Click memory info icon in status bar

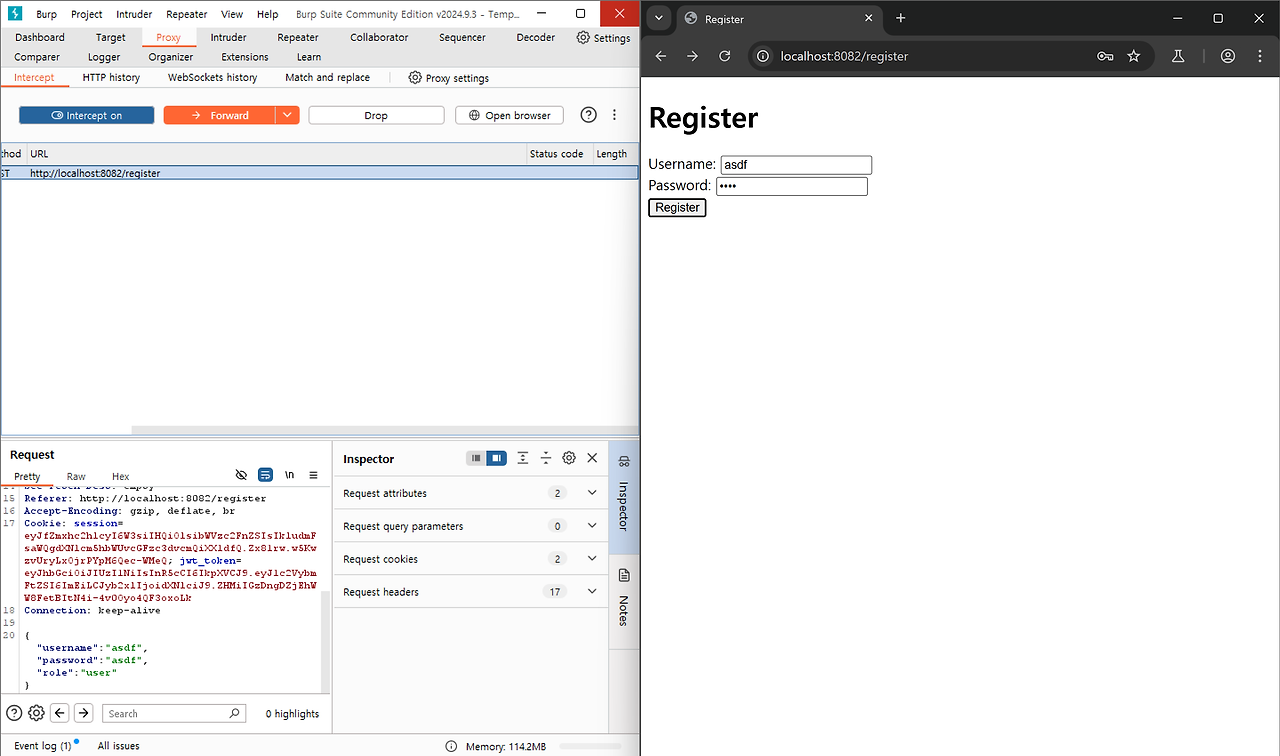coord(452,746)
